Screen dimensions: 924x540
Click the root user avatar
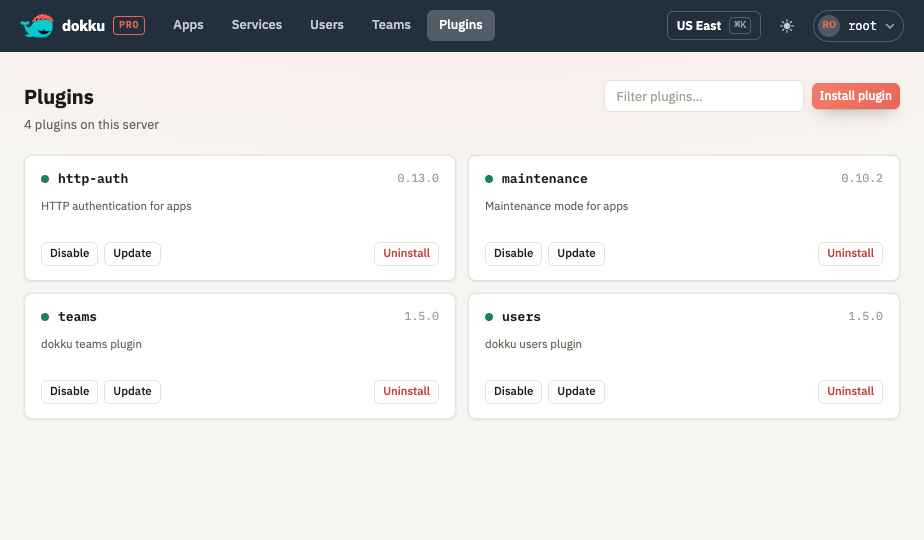pyautogui.click(x=829, y=25)
